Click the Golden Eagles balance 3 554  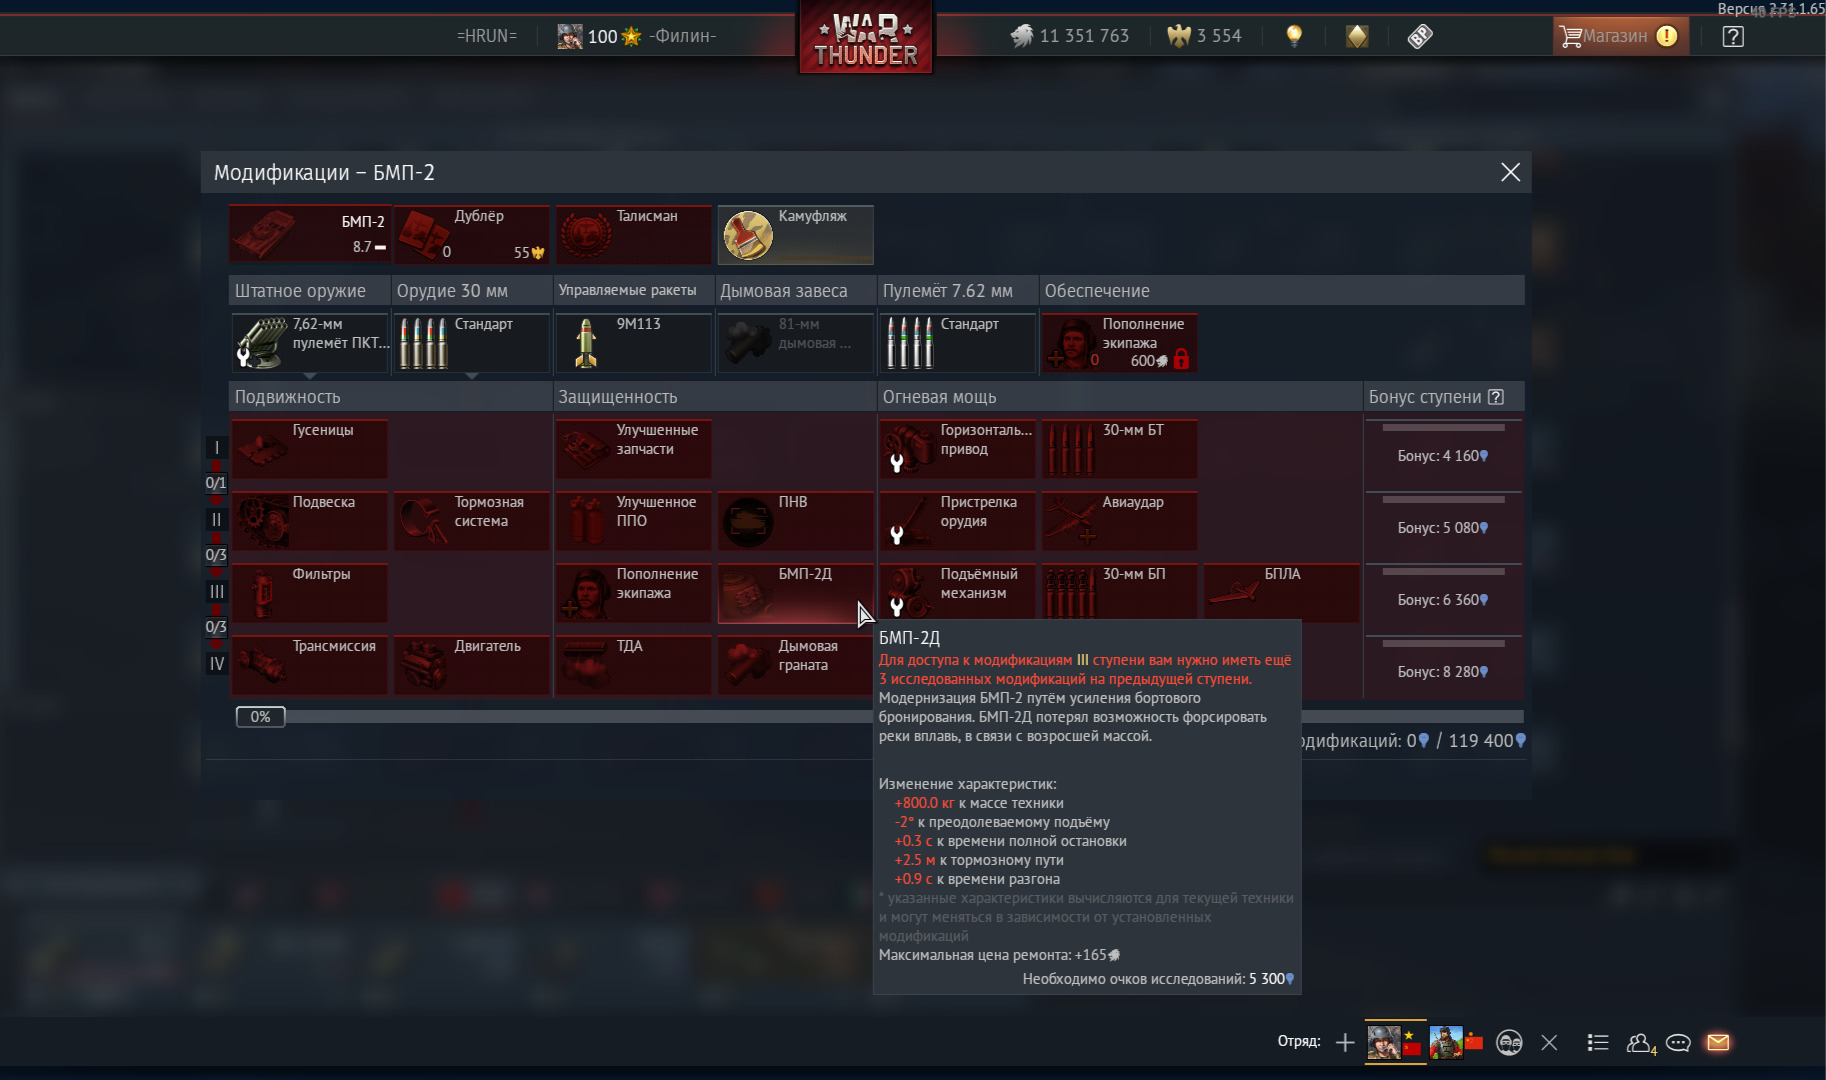[1204, 36]
